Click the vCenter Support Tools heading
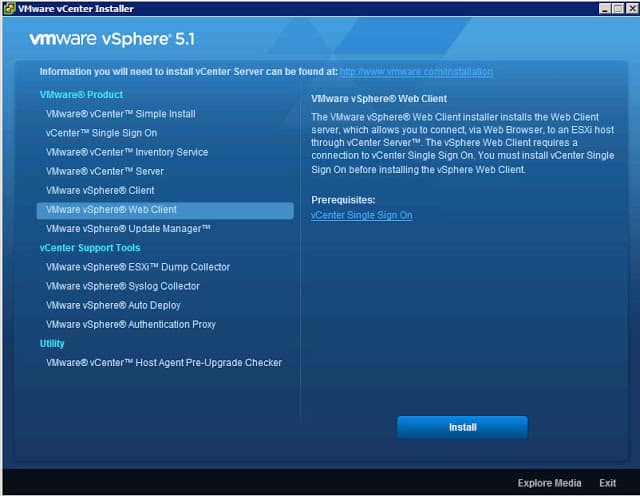This screenshot has width=640, height=496. [90, 248]
